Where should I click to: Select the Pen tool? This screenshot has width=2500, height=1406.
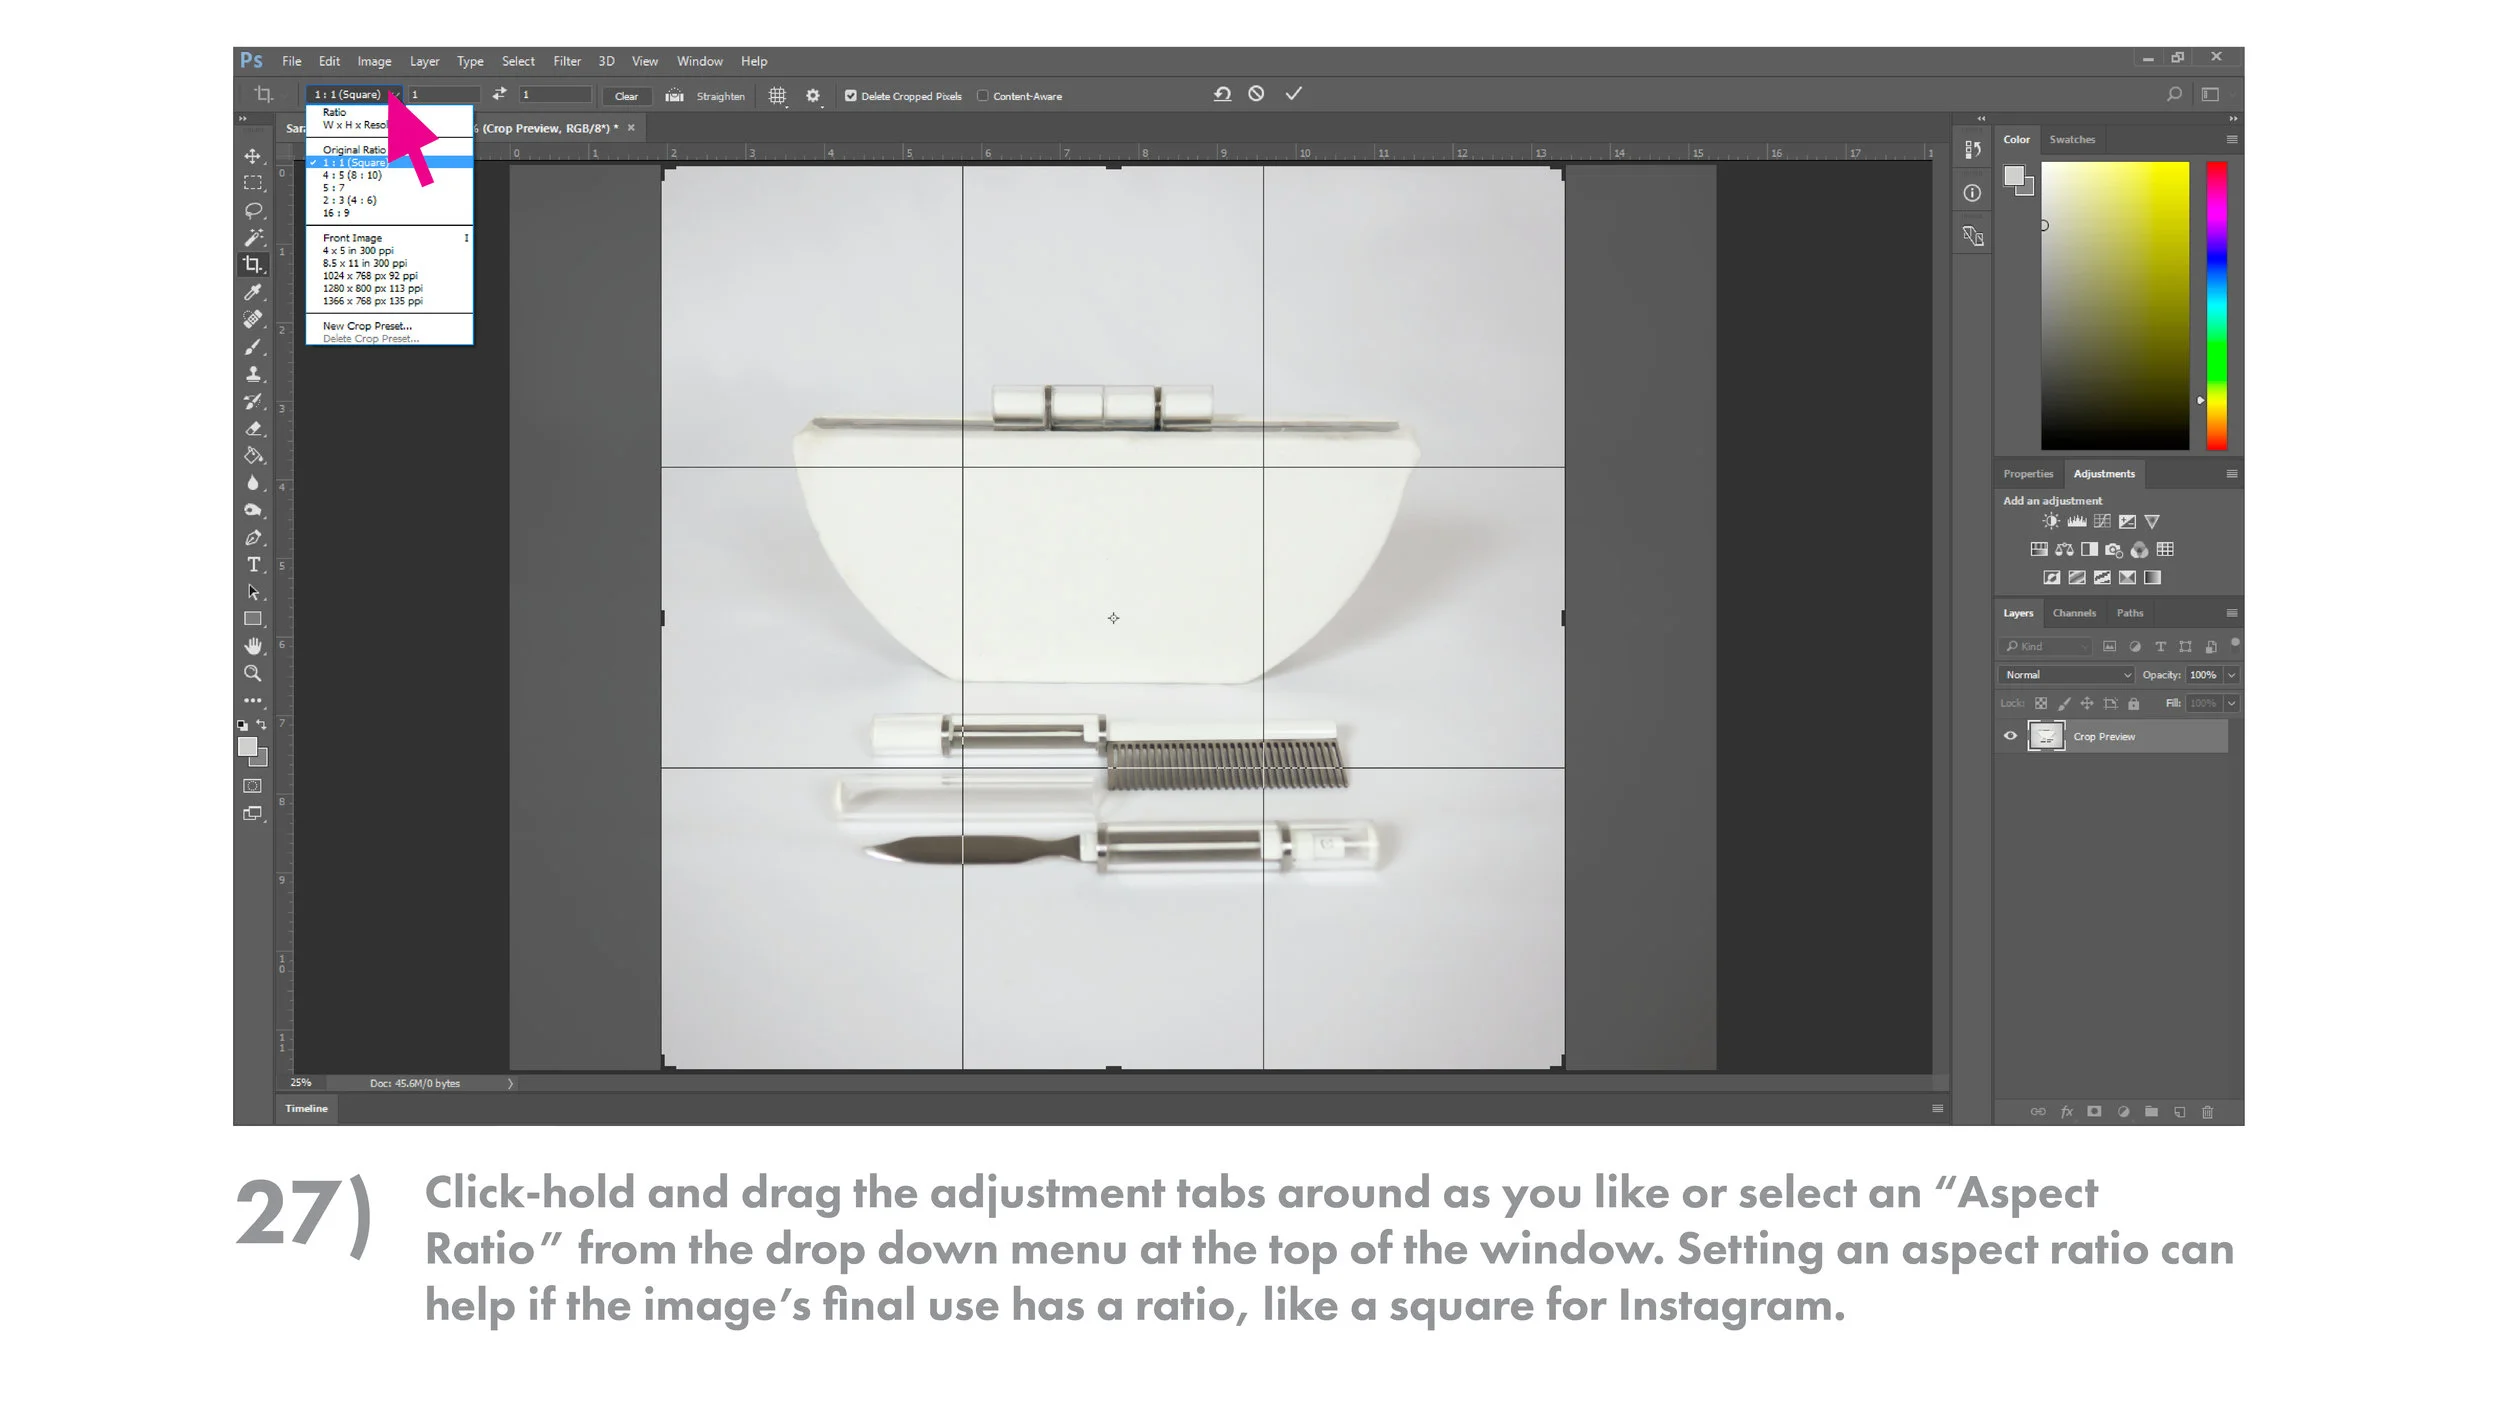[x=253, y=538]
